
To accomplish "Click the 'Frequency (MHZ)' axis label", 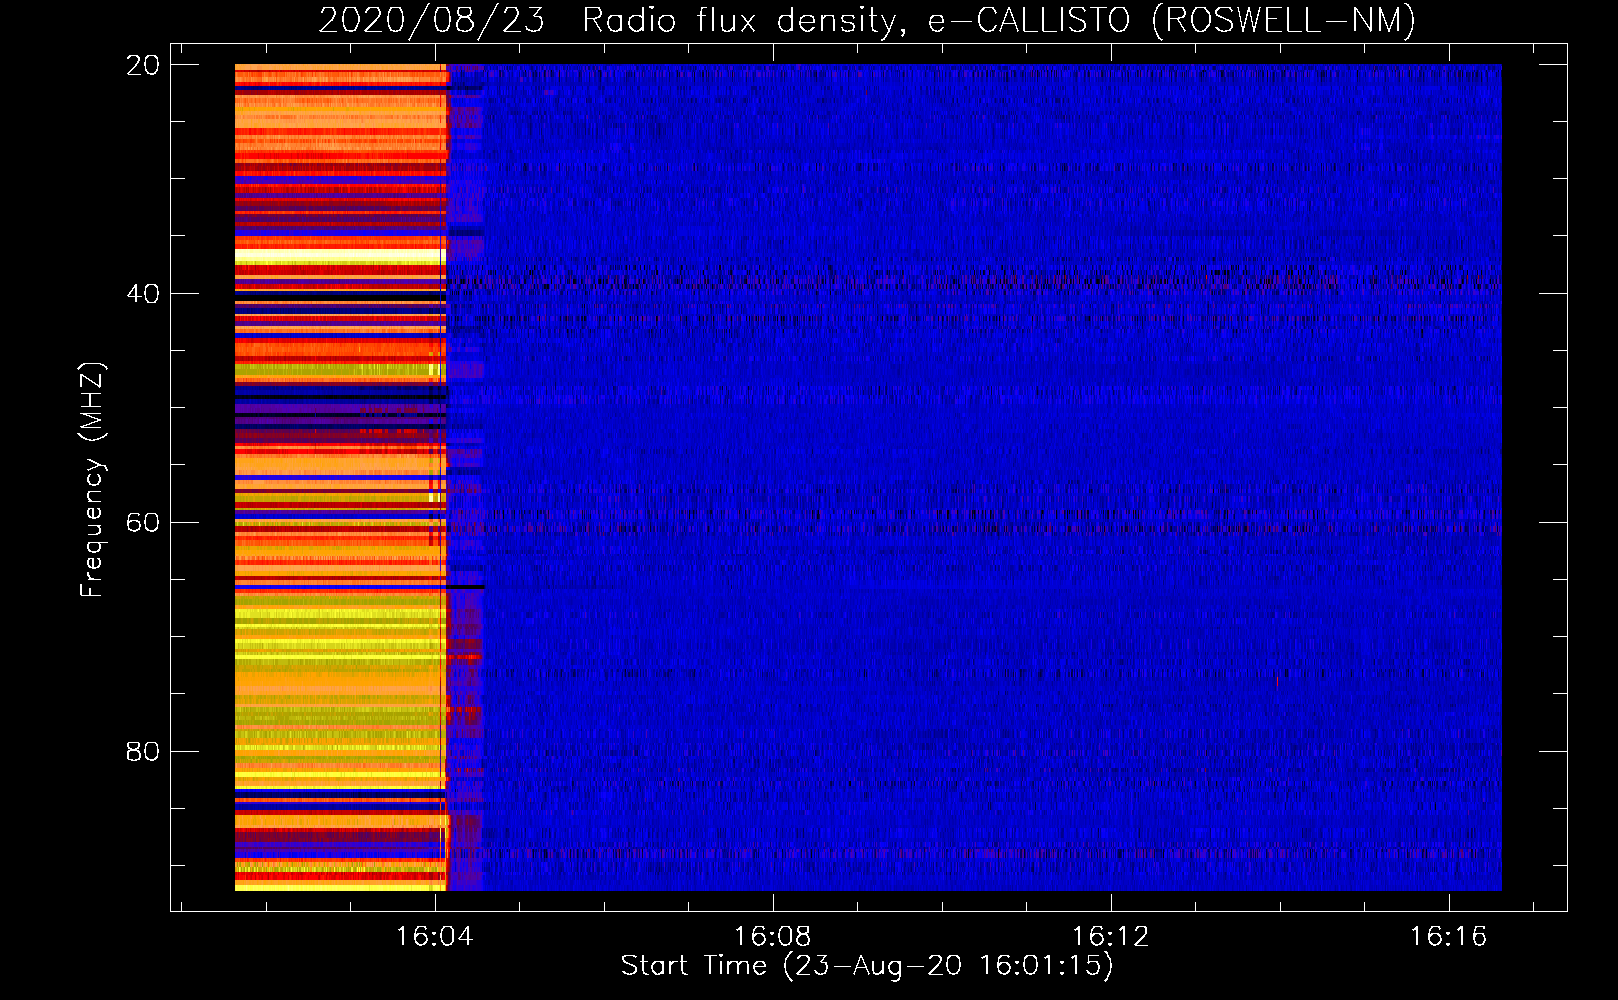I will click(x=92, y=480).
